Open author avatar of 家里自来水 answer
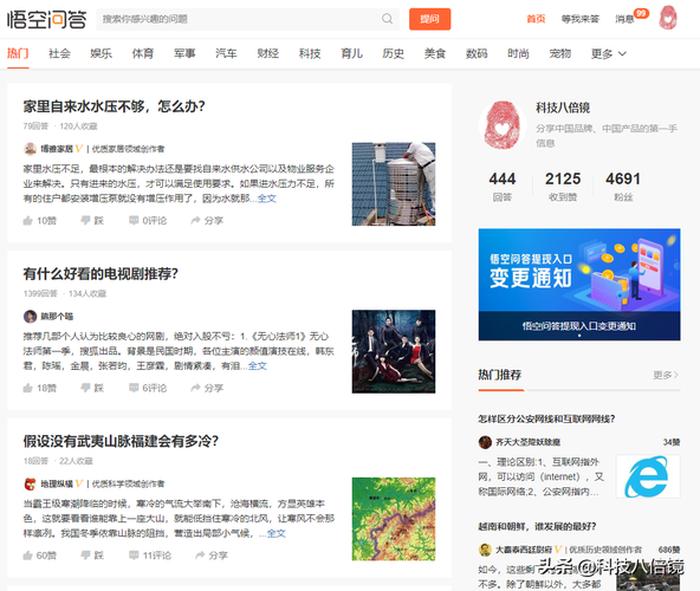 [x=30, y=149]
